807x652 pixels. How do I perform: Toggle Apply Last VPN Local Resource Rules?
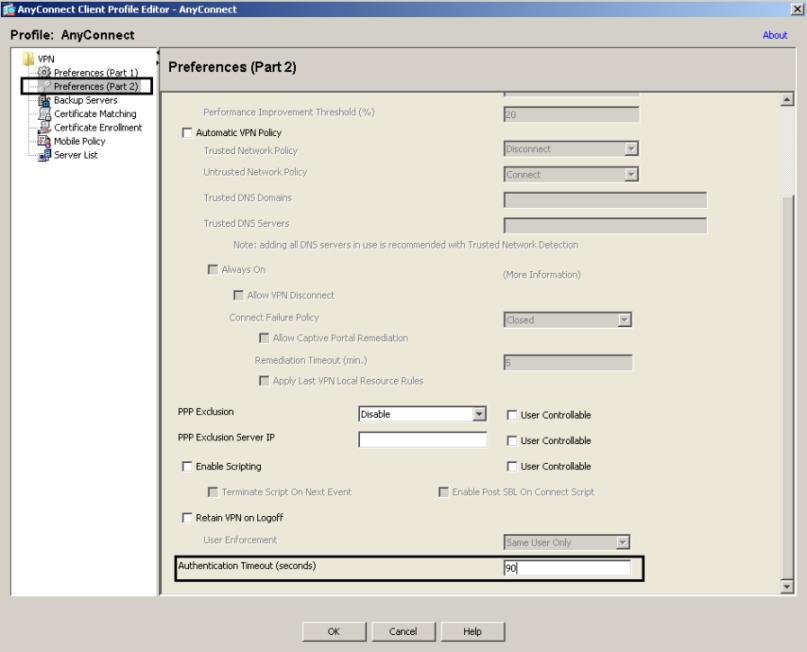coord(264,381)
